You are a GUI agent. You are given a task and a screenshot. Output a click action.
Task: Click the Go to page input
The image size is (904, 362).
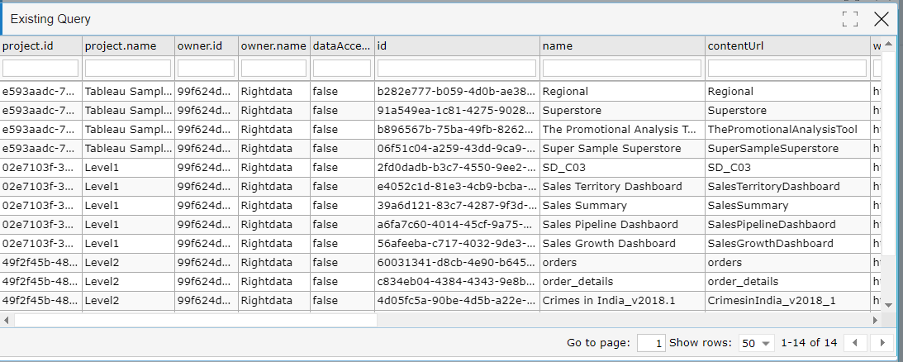coord(651,343)
